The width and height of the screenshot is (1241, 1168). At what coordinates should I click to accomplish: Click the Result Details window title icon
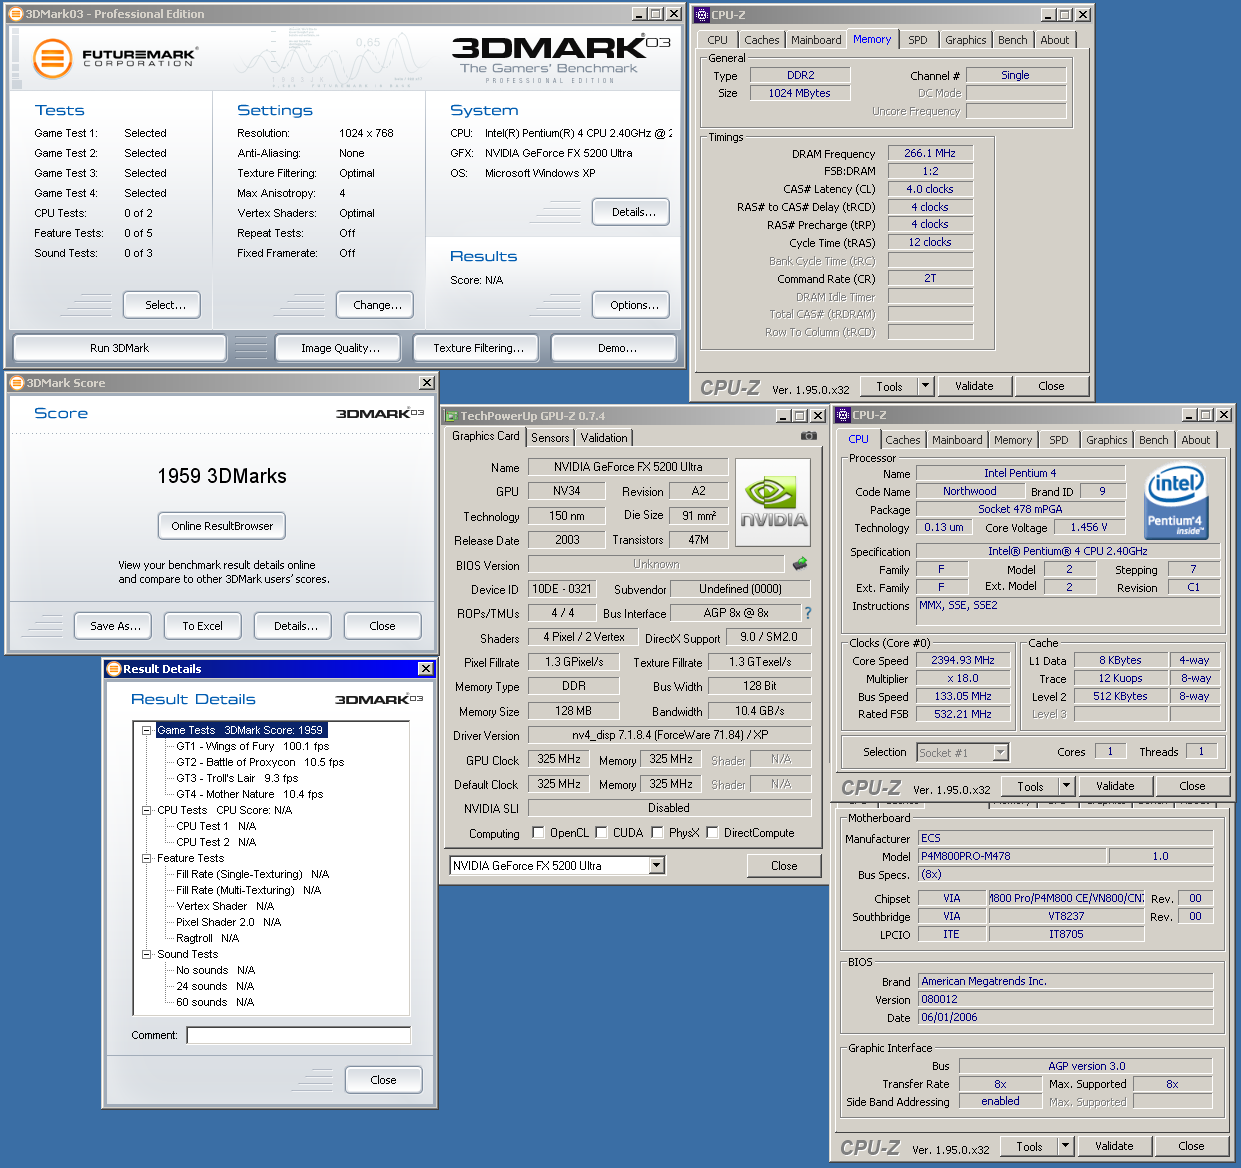[x=114, y=669]
